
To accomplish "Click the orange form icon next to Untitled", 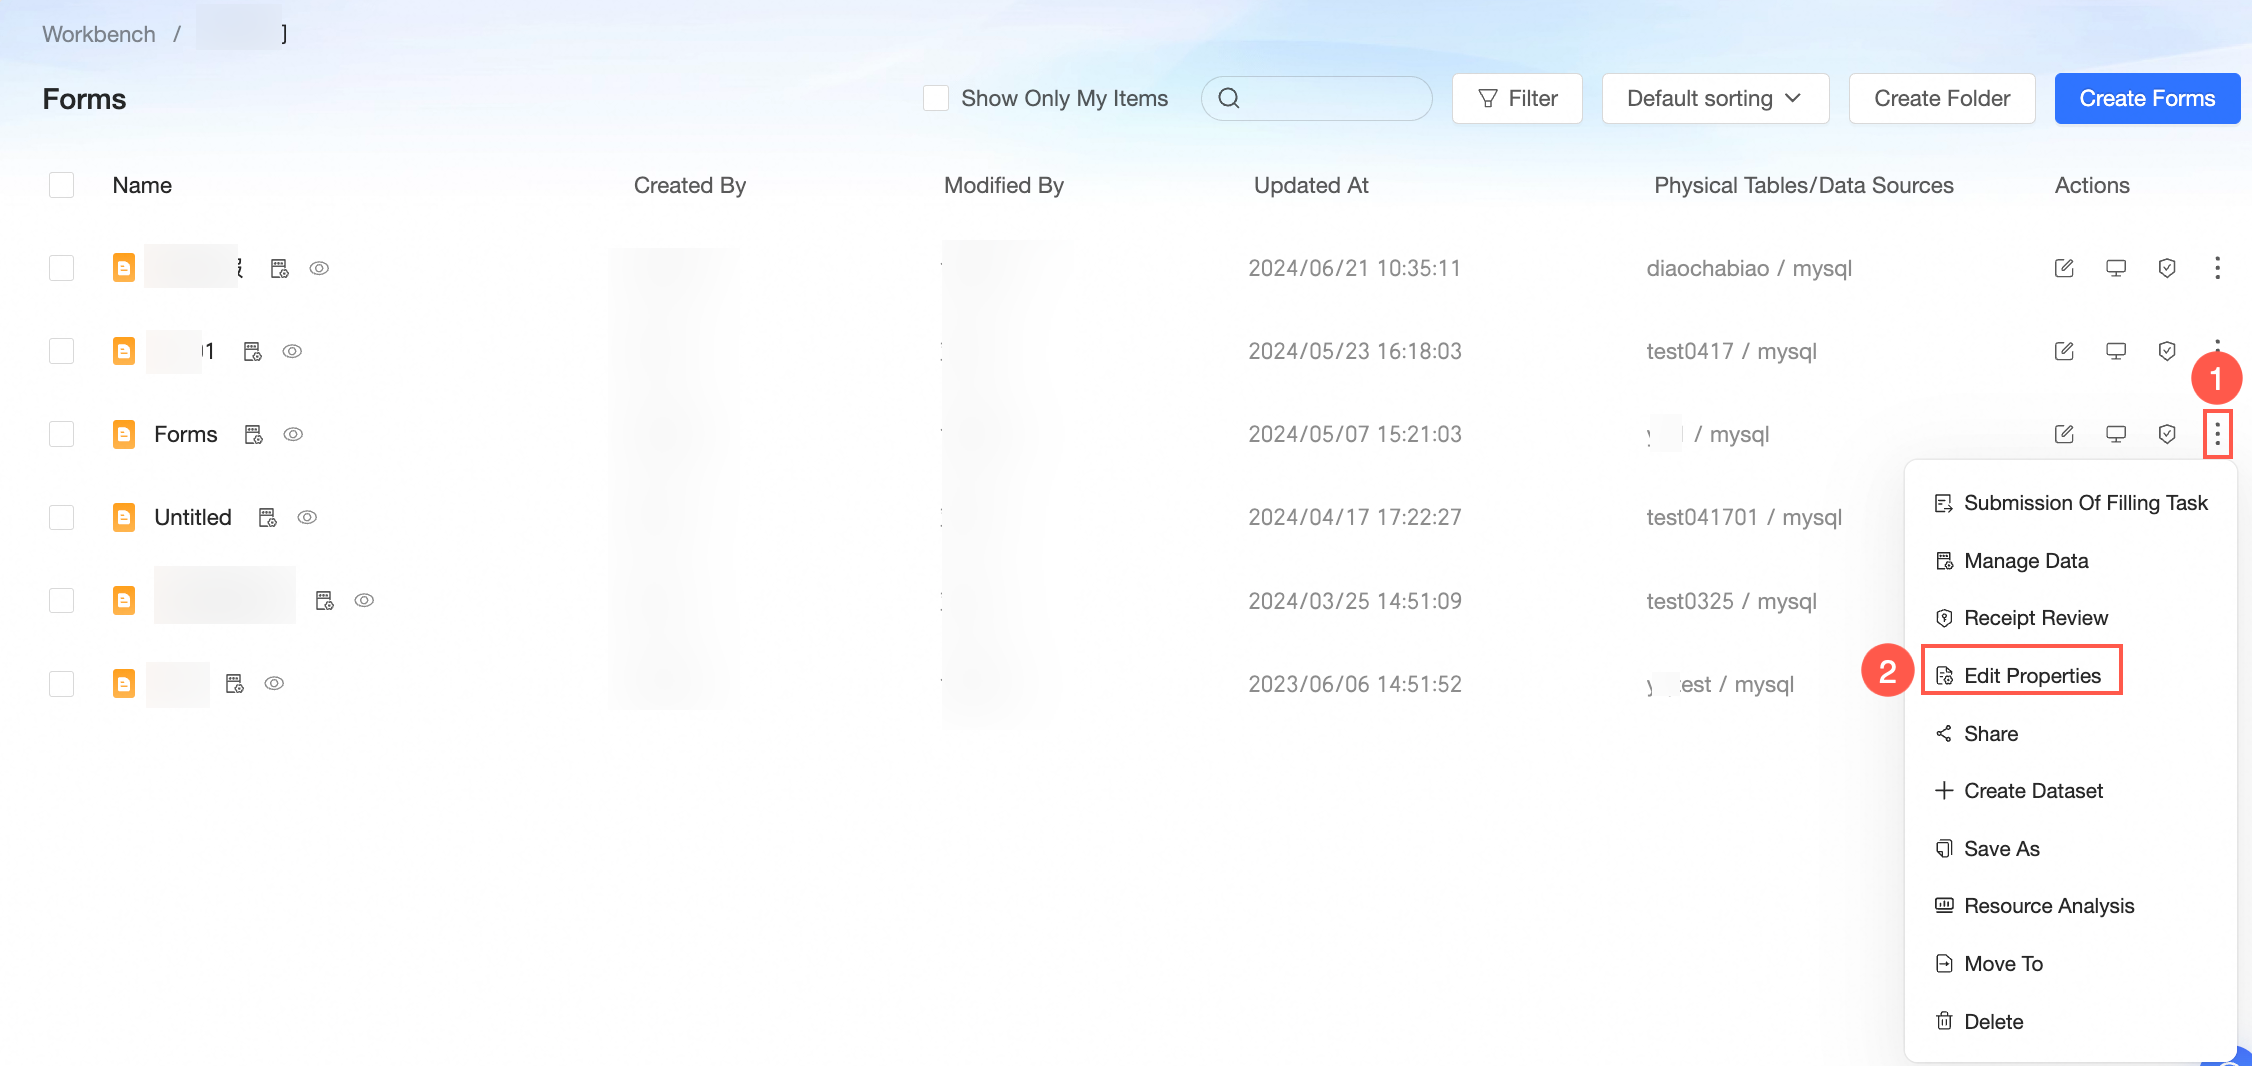I will click(124, 517).
